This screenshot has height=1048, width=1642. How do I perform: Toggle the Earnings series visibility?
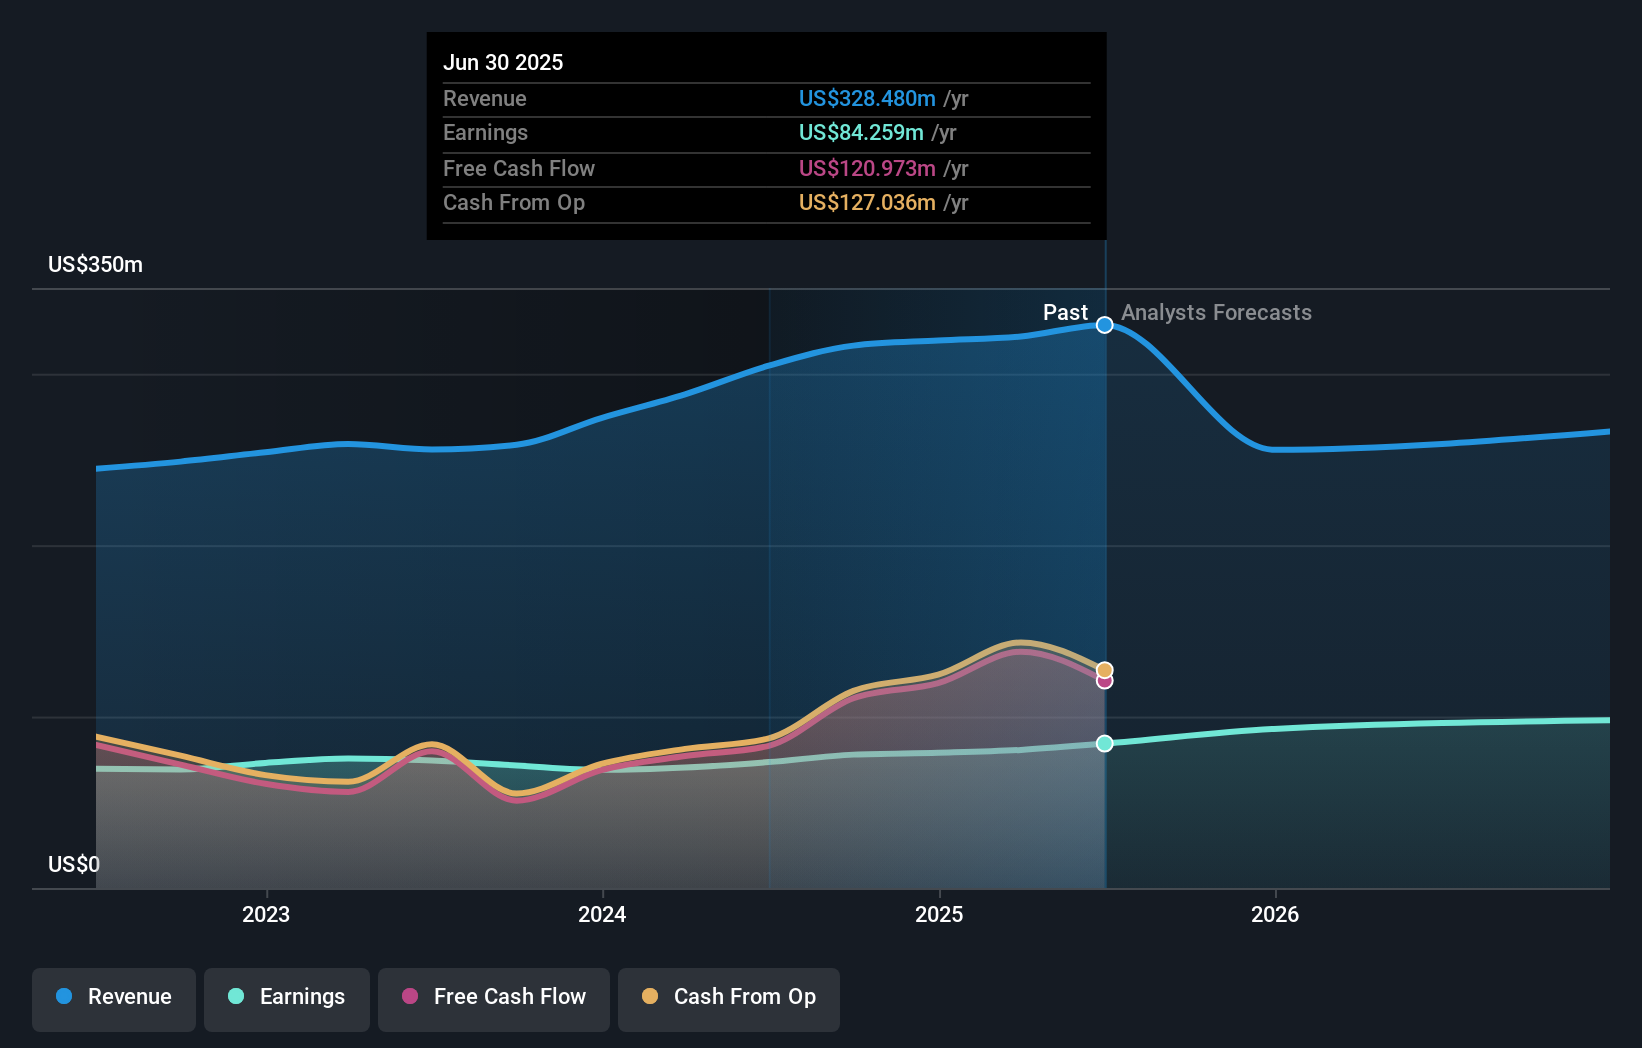286,998
